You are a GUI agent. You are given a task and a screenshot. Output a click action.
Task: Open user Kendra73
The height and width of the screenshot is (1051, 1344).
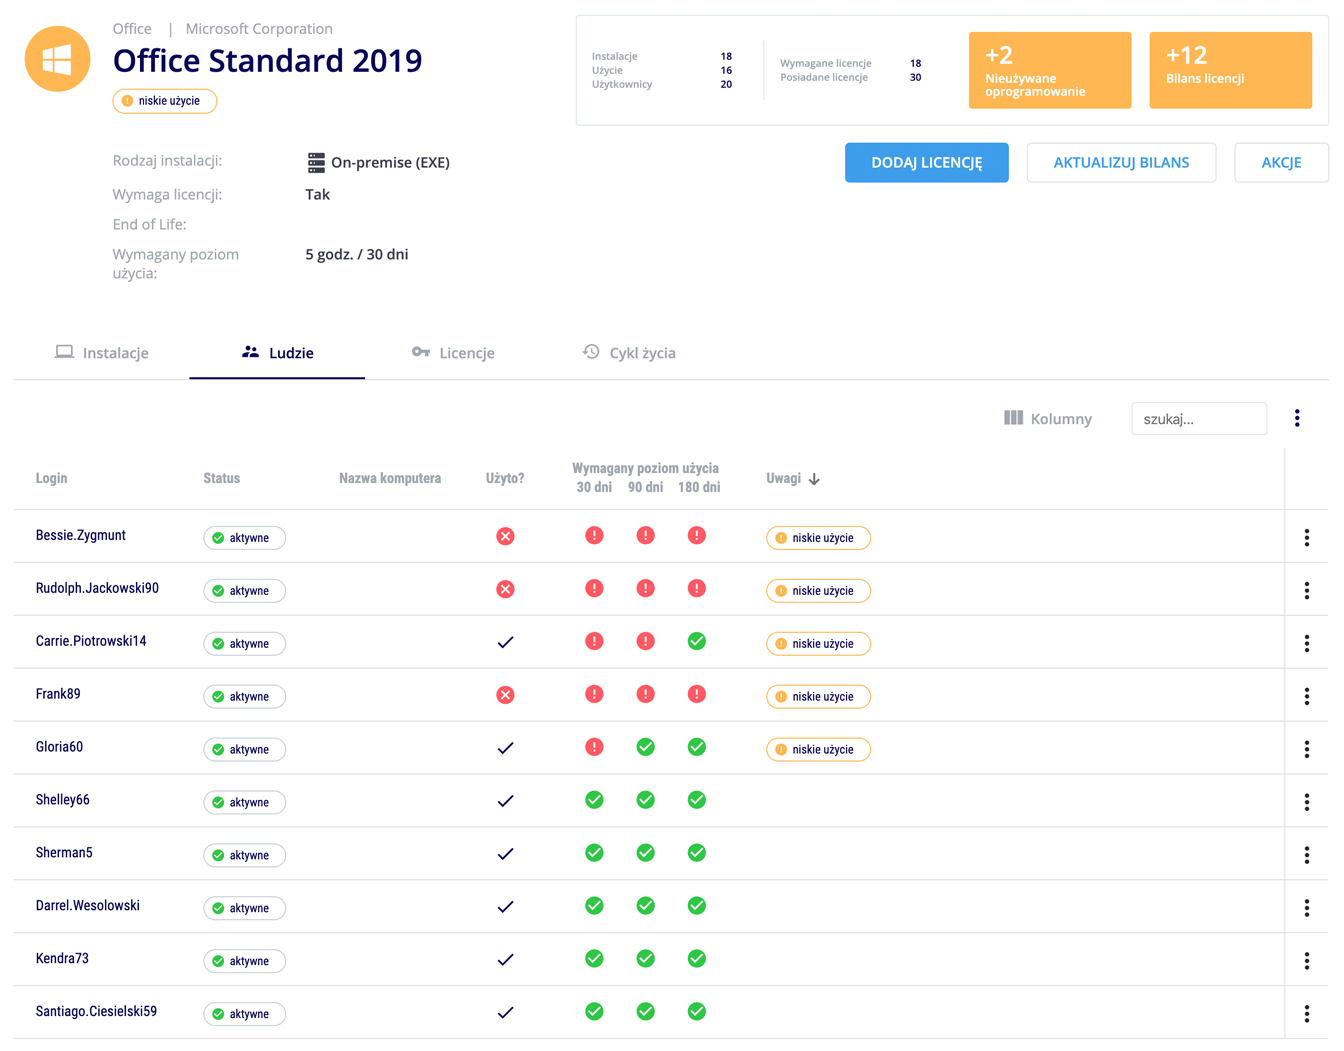tap(62, 959)
